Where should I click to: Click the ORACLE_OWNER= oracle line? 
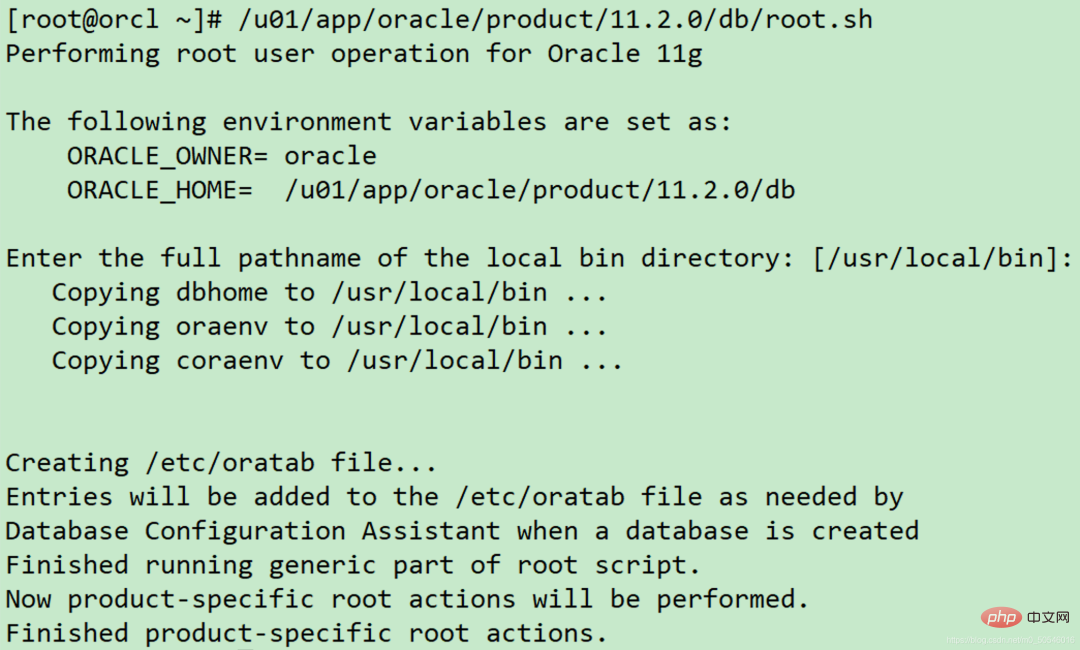point(222,156)
